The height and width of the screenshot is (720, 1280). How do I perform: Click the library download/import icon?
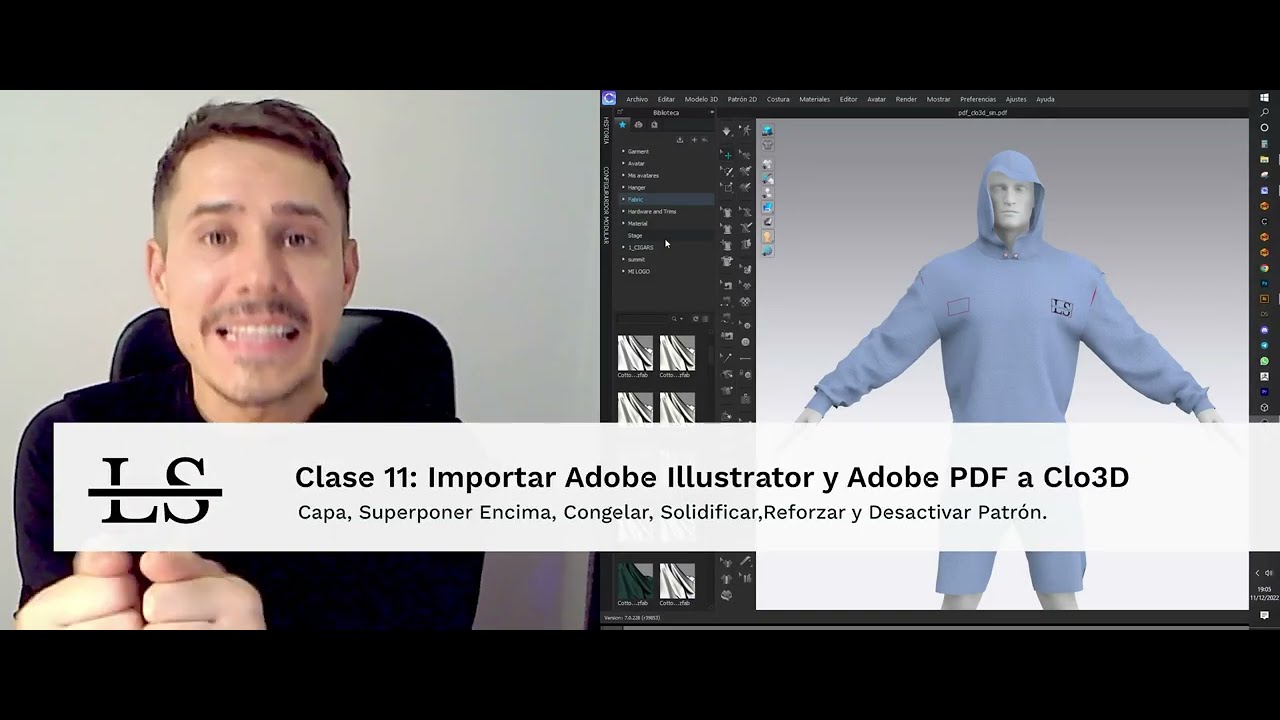pyautogui.click(x=680, y=139)
